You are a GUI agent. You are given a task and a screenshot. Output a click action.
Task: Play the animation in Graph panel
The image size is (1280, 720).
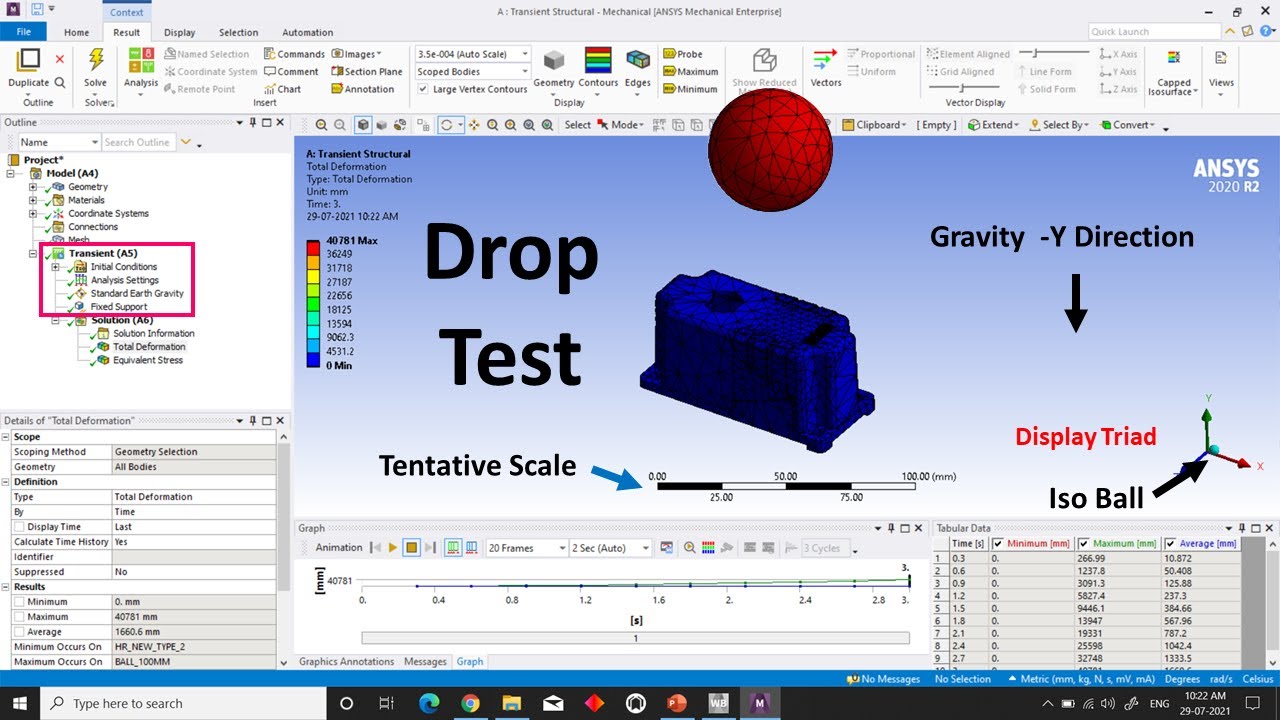393,548
